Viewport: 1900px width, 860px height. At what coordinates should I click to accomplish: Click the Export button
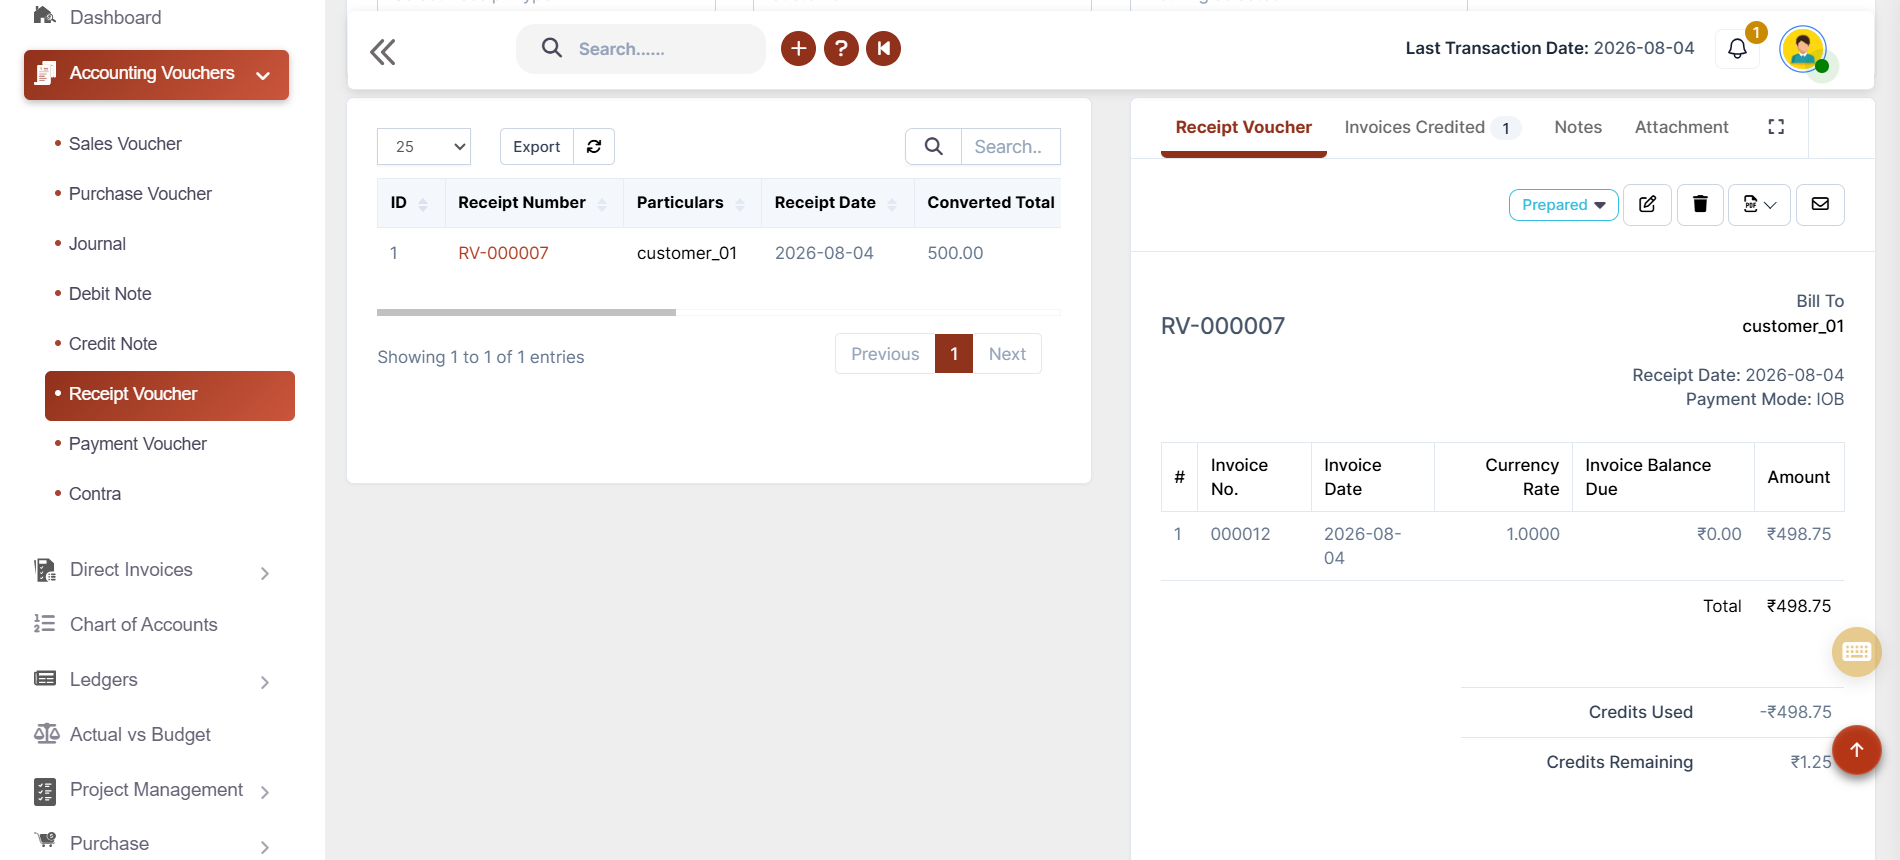537,146
